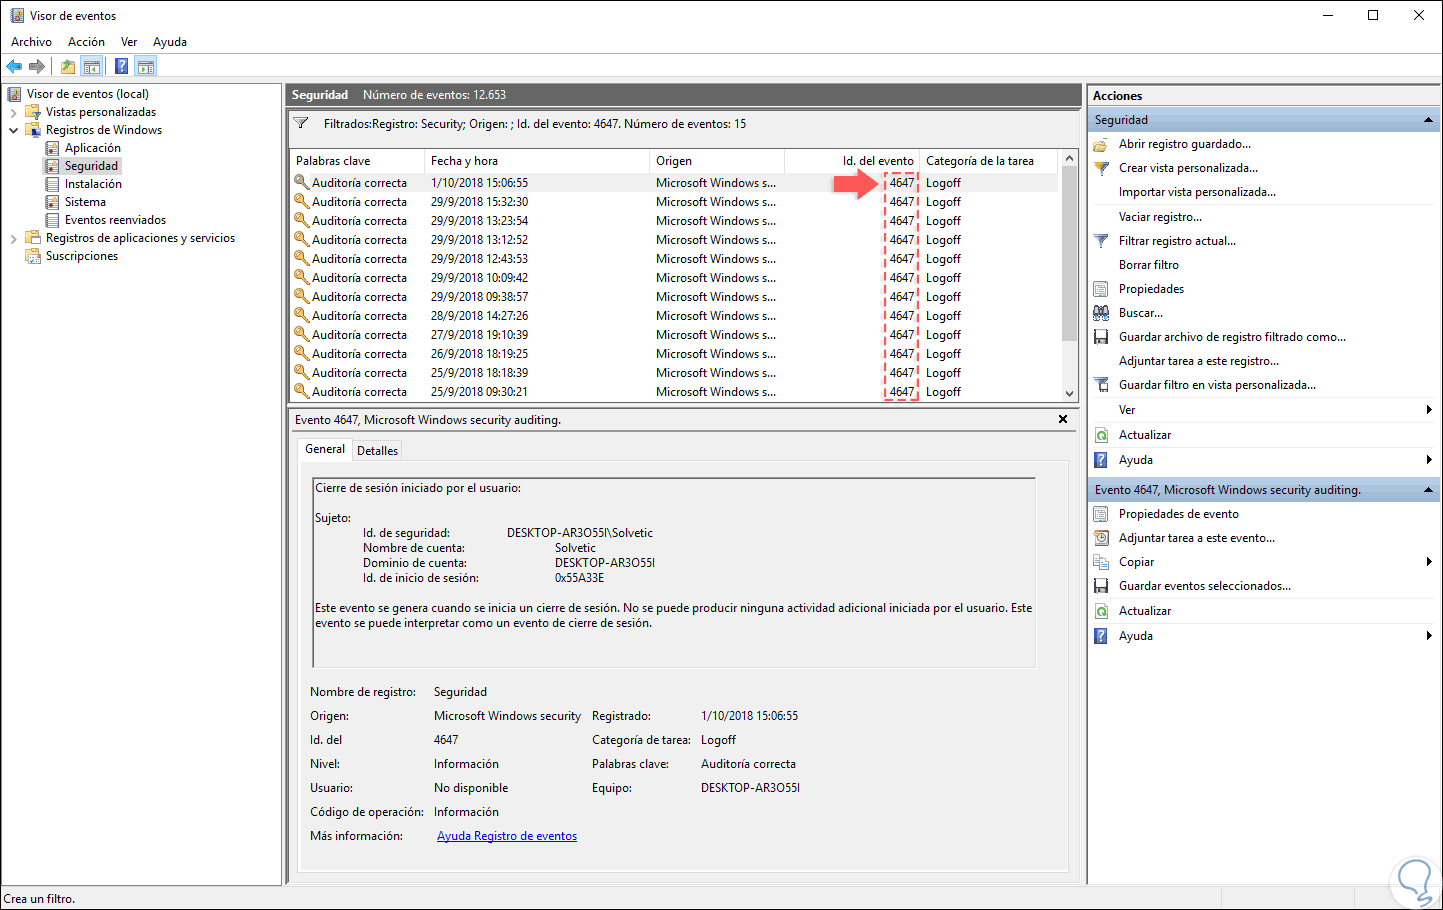Open the Ver menu in the menu bar

pyautogui.click(x=129, y=42)
